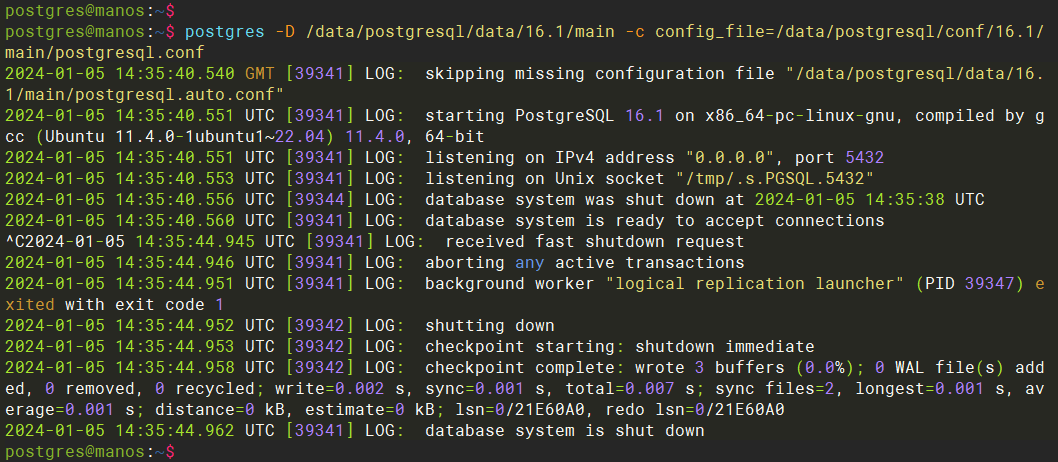Click port 5432 on the IPv4 listening line
This screenshot has width=1058, height=462.
click(x=863, y=158)
